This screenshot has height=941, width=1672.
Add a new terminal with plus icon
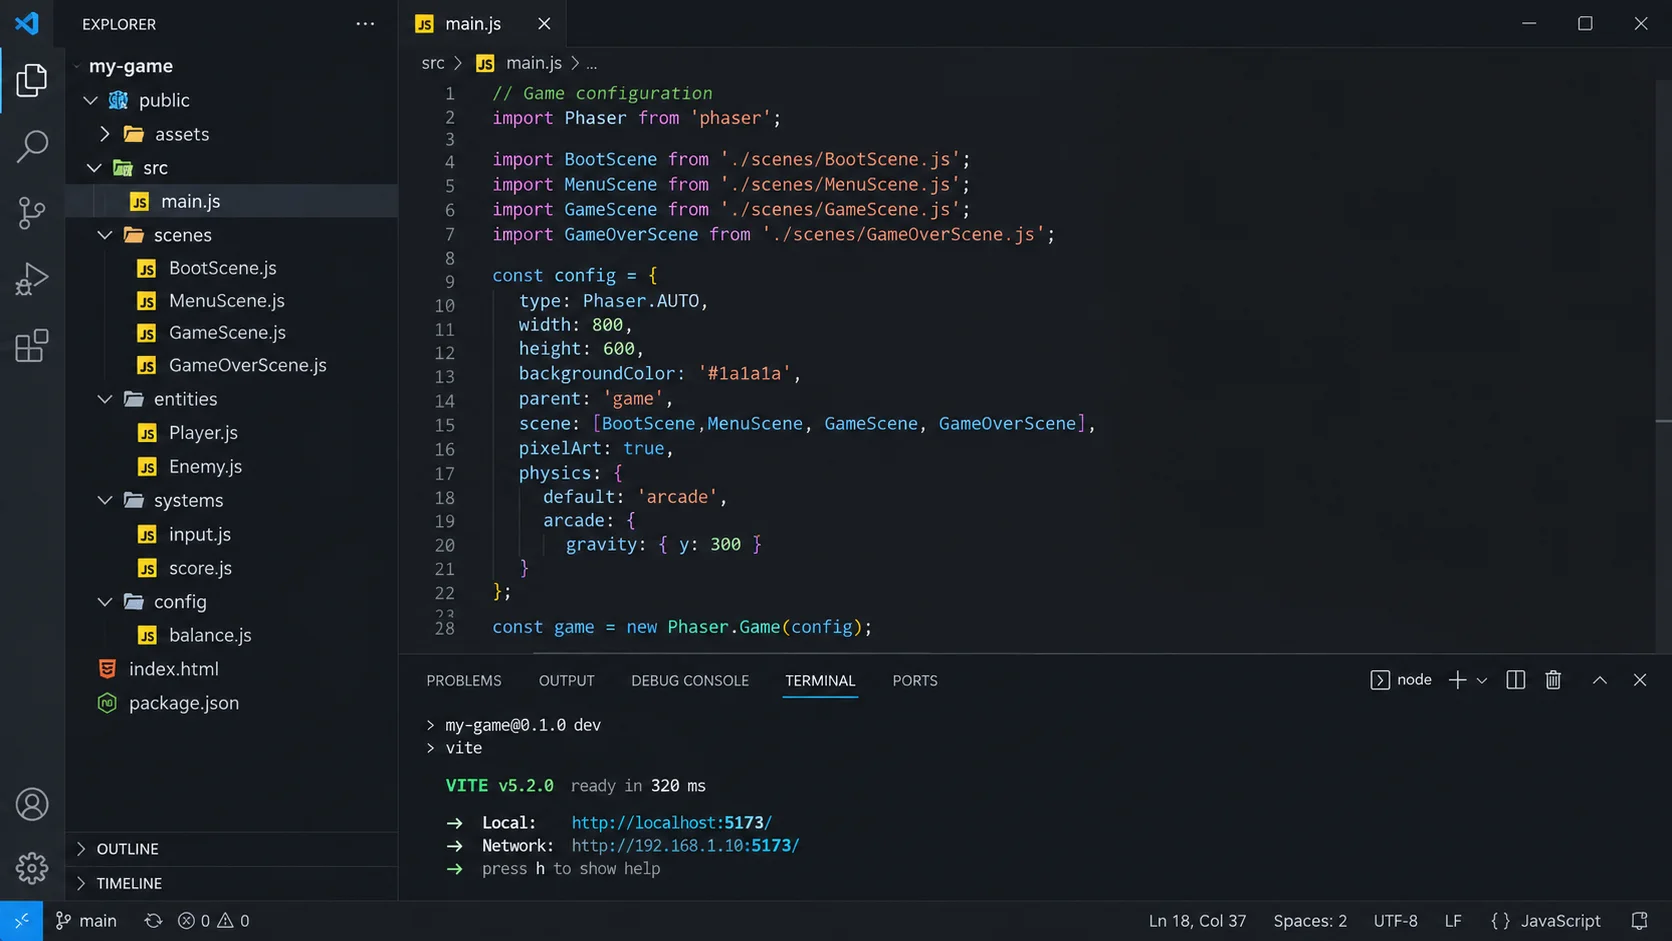pos(1457,680)
